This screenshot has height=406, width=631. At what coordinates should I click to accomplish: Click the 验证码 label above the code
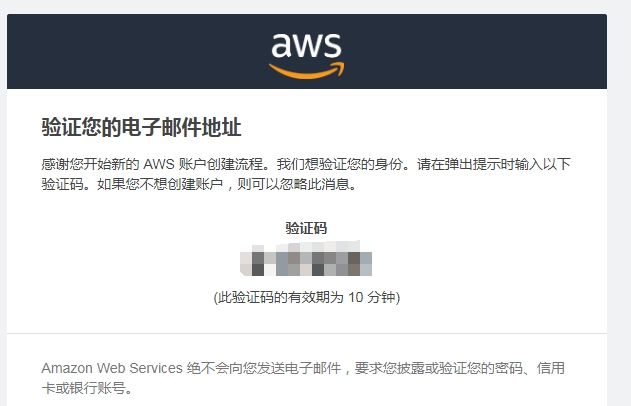(306, 228)
